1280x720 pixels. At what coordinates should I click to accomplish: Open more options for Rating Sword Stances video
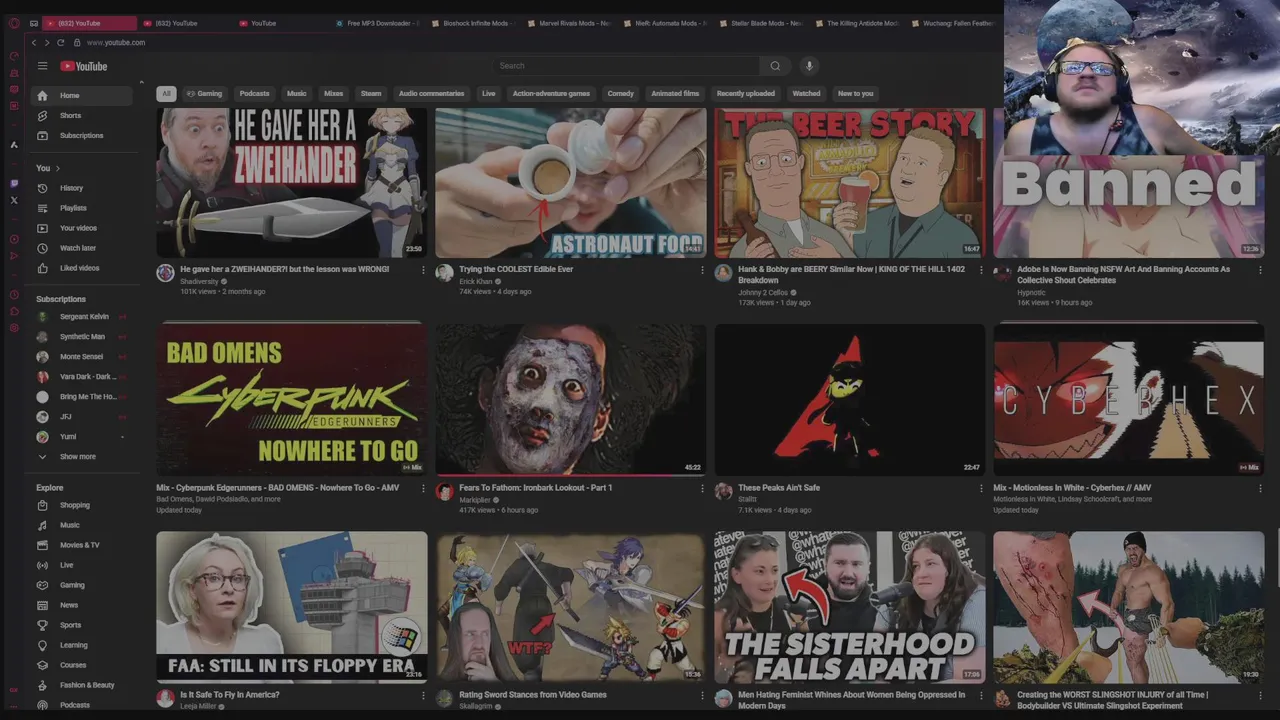pos(702,695)
